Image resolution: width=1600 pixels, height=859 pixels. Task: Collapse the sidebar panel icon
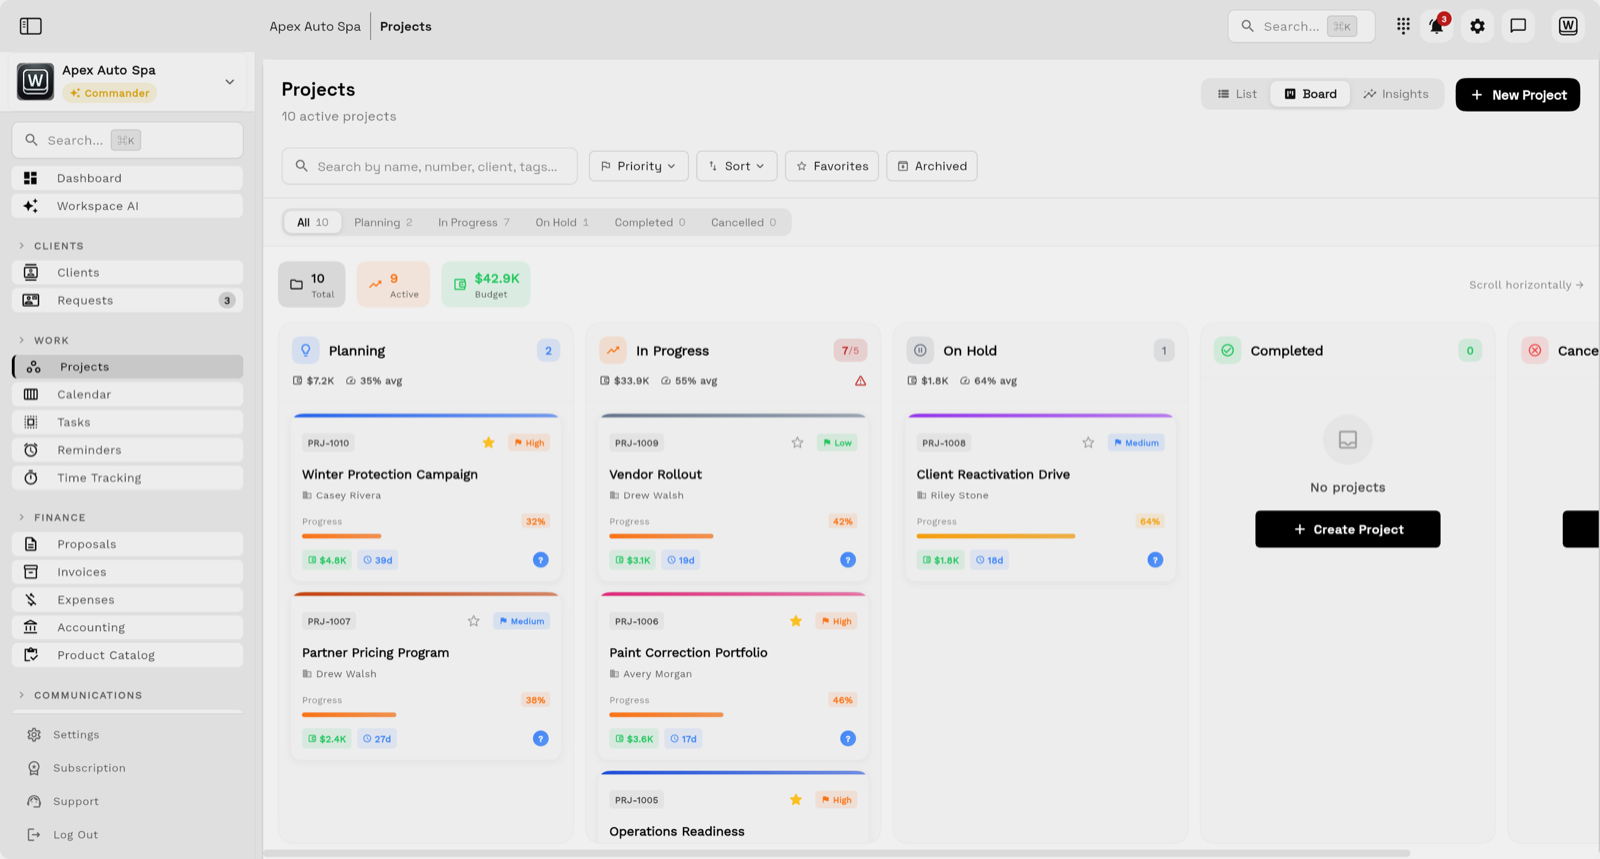(x=31, y=26)
